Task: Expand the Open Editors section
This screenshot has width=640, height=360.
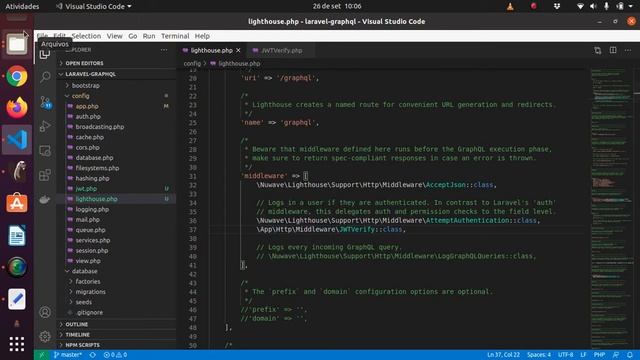Action: [x=116, y=63]
